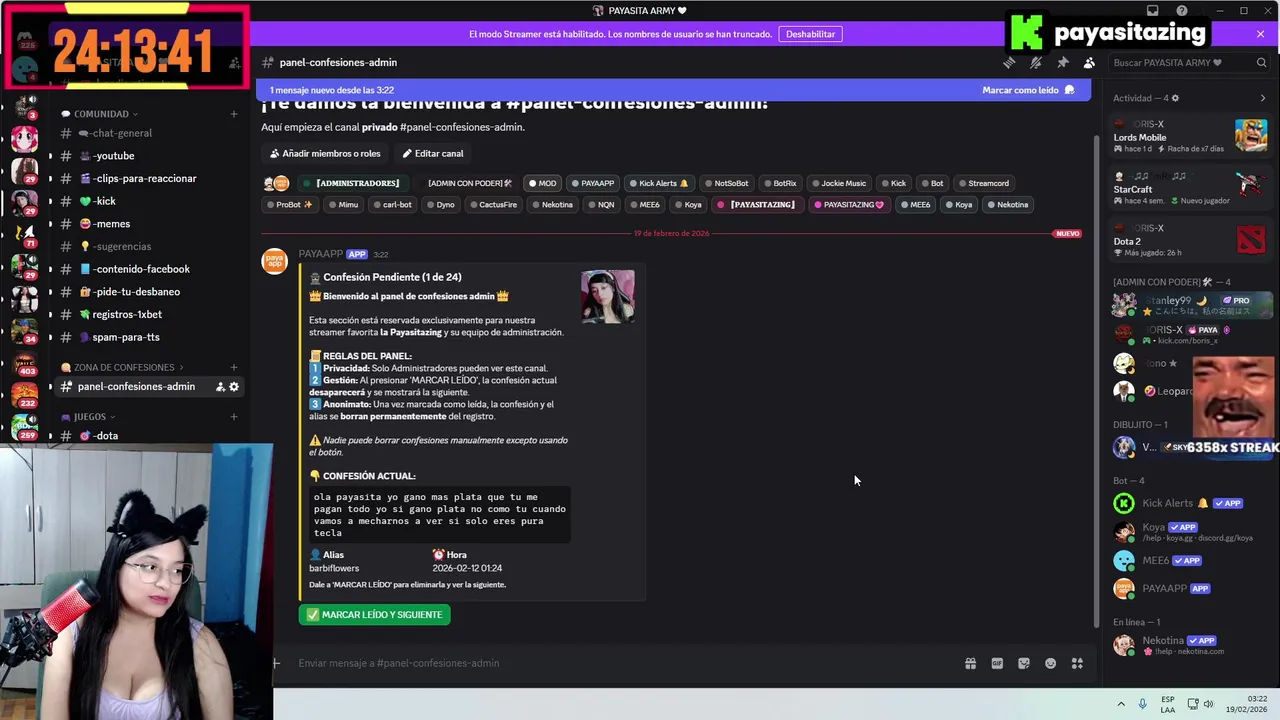The width and height of the screenshot is (1280, 720).
Task: Add channel to COMUNIDAD with plus icon
Action: 234,114
